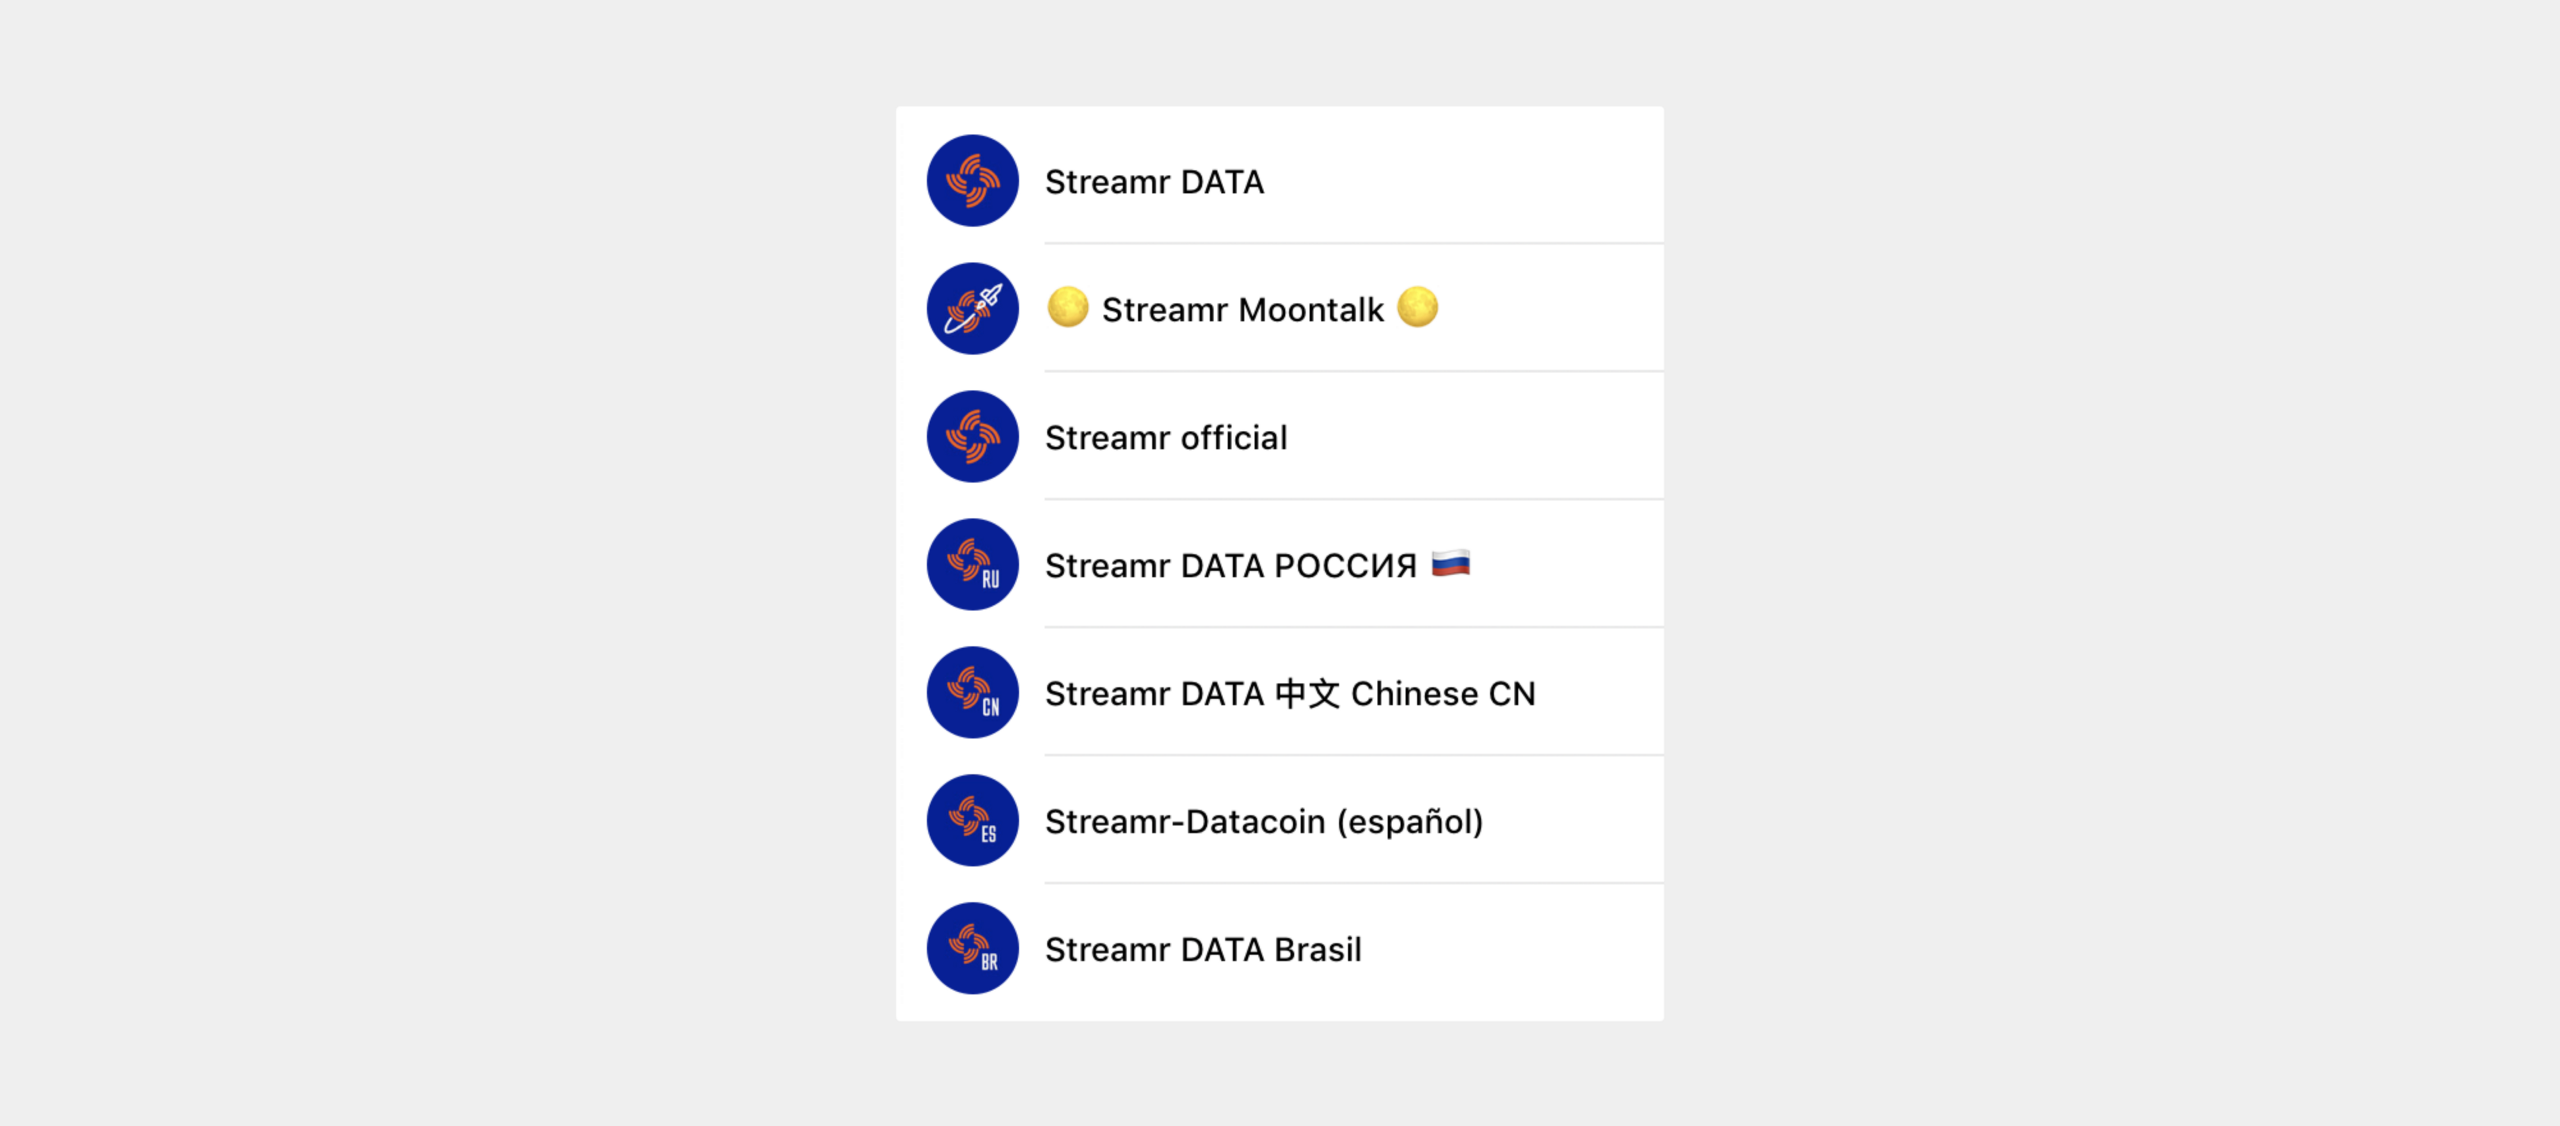Click empty space in Streamr official row
Screen dimensions: 2560x1126
(x=1475, y=438)
